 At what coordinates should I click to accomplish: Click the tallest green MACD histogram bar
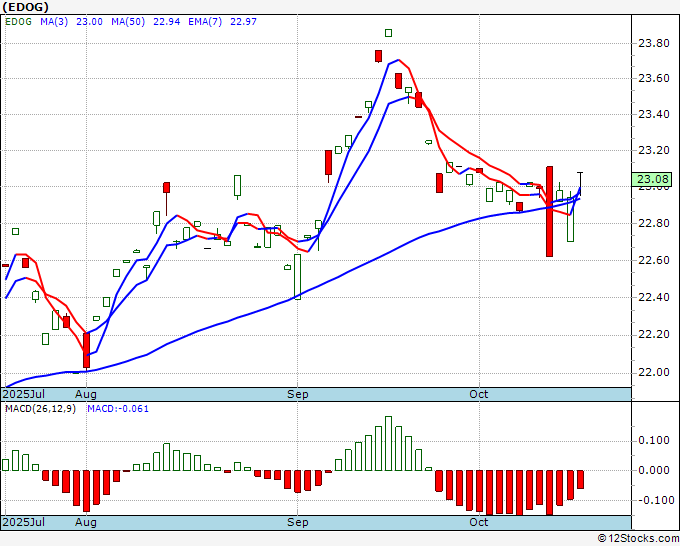[388, 443]
